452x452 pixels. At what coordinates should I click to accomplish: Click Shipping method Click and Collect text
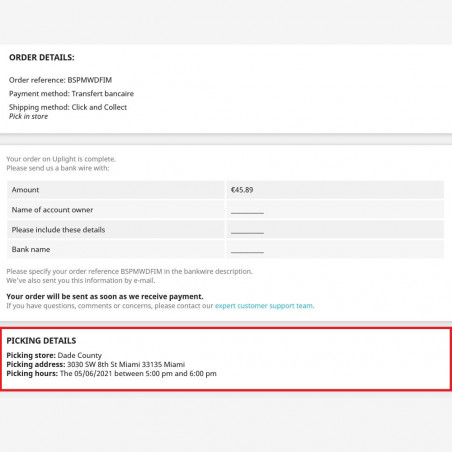pyautogui.click(x=68, y=107)
